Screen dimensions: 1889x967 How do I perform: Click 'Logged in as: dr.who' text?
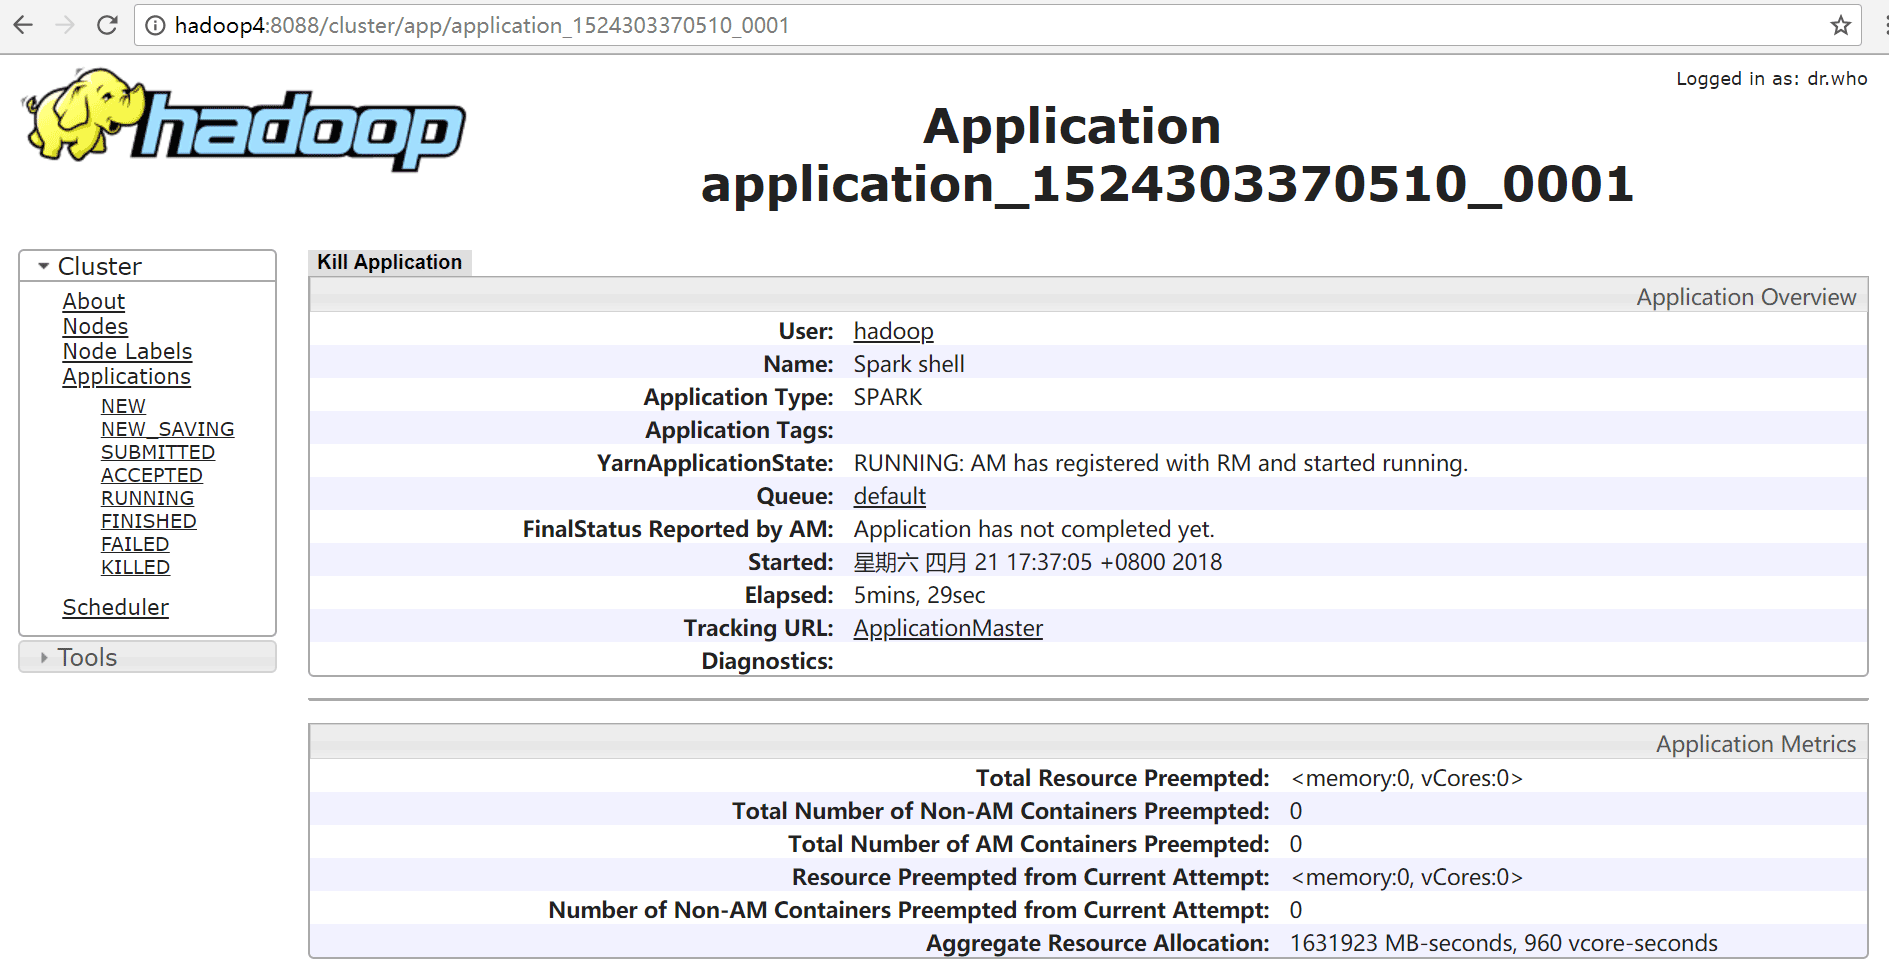click(x=1772, y=78)
